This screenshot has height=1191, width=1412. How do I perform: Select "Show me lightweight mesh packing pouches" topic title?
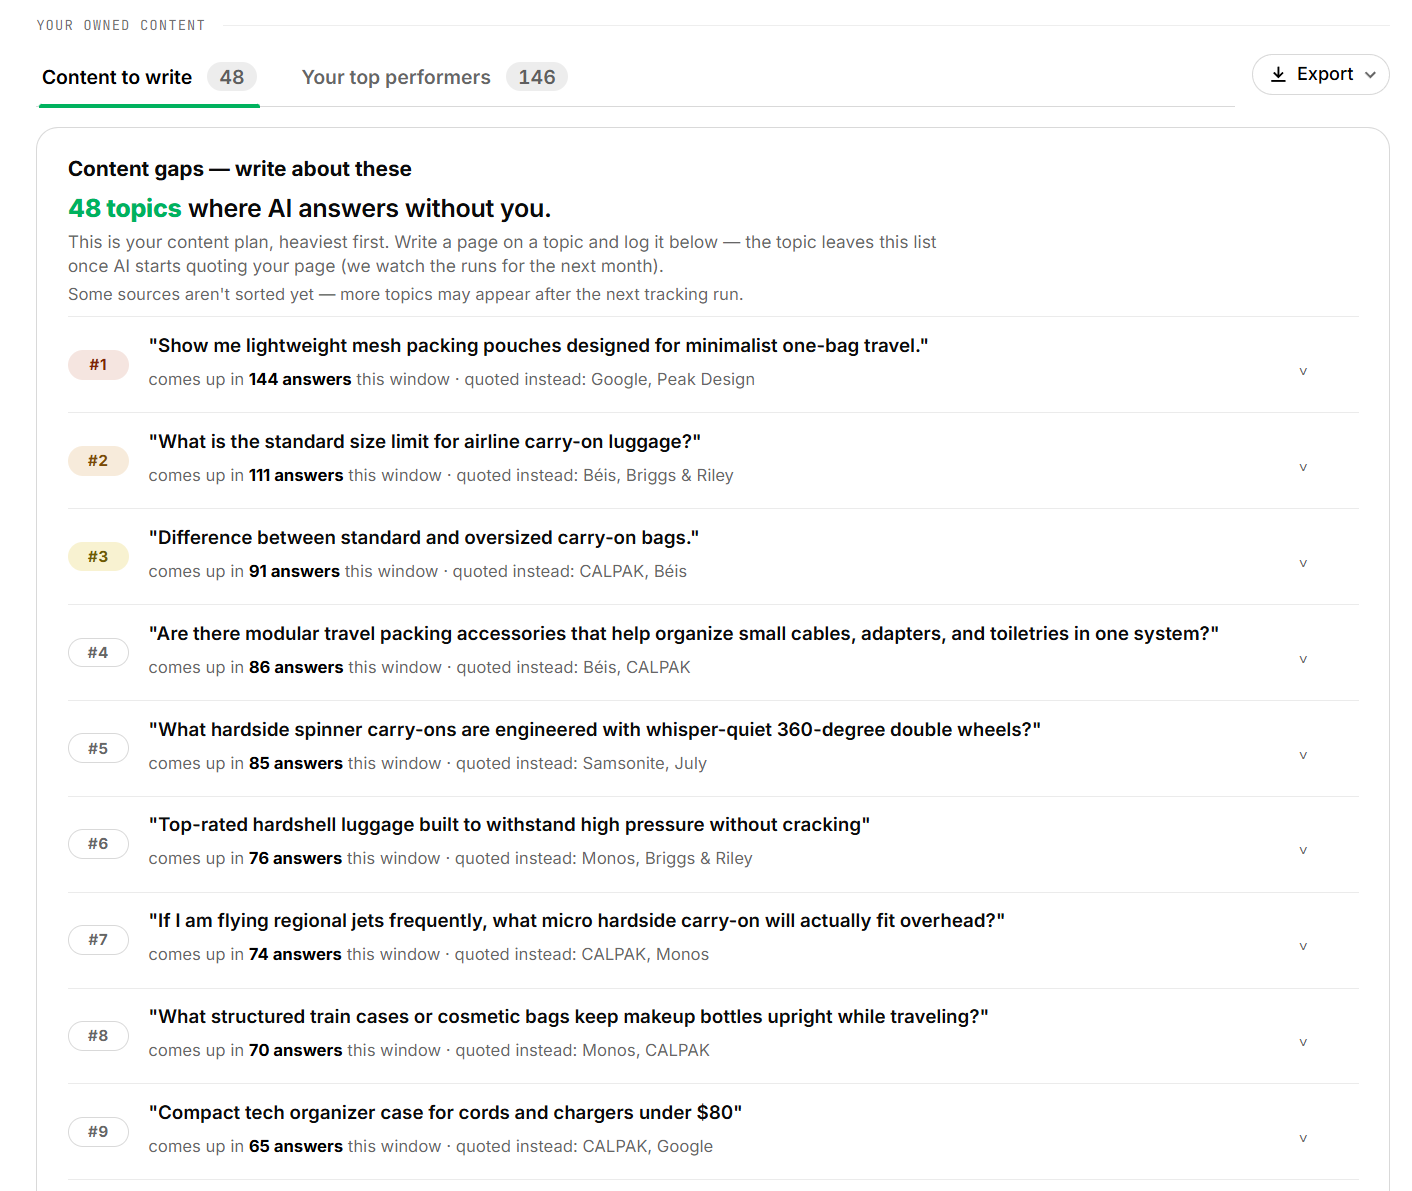pos(538,346)
